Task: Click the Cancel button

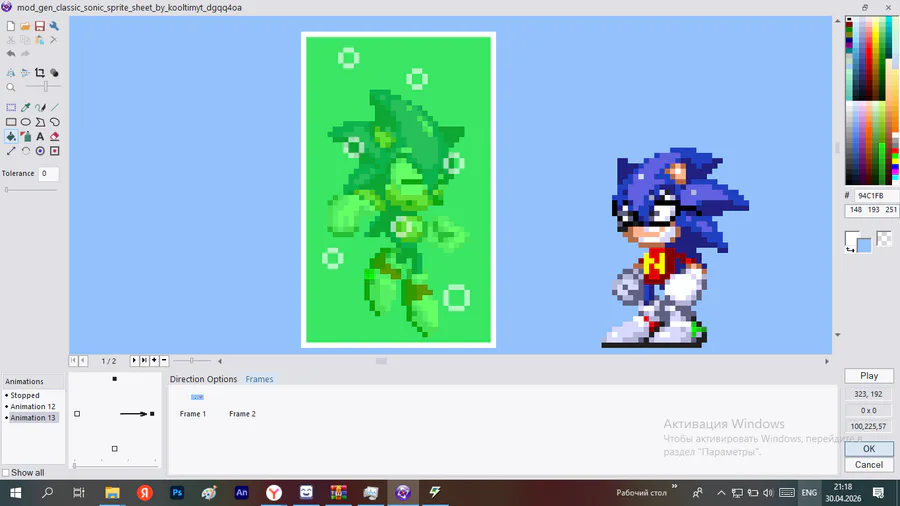Action: [x=868, y=465]
